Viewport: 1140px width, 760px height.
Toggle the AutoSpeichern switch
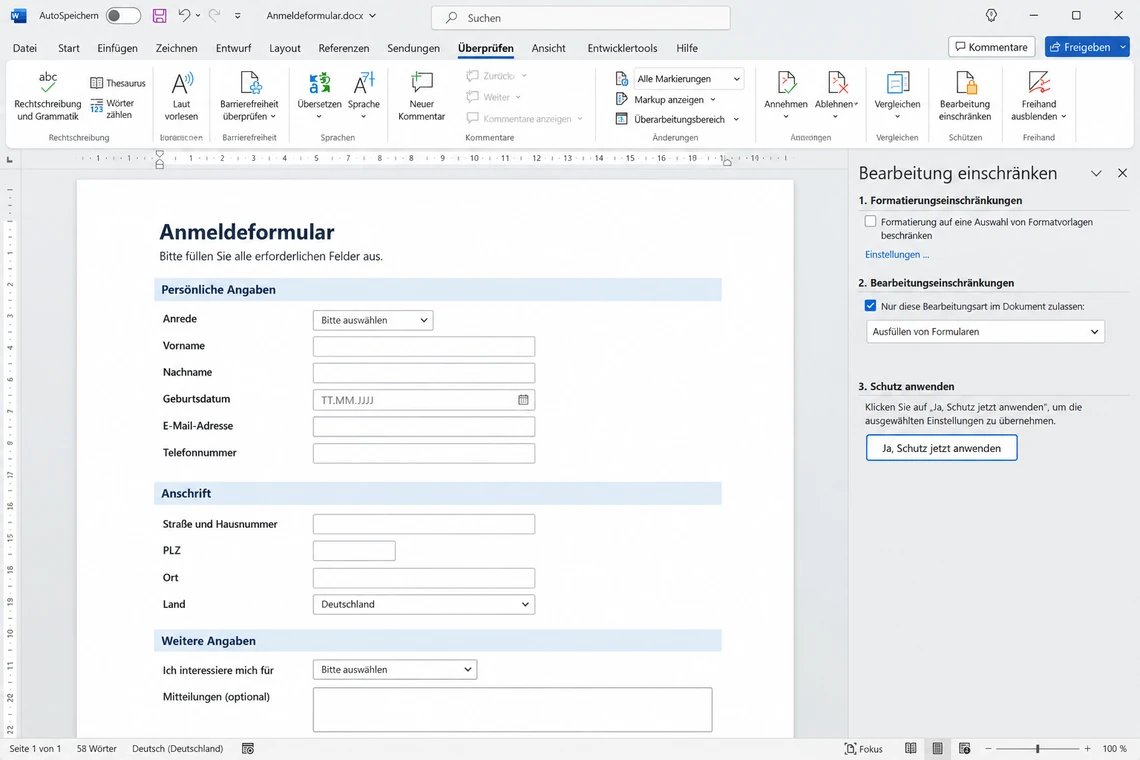tap(123, 15)
